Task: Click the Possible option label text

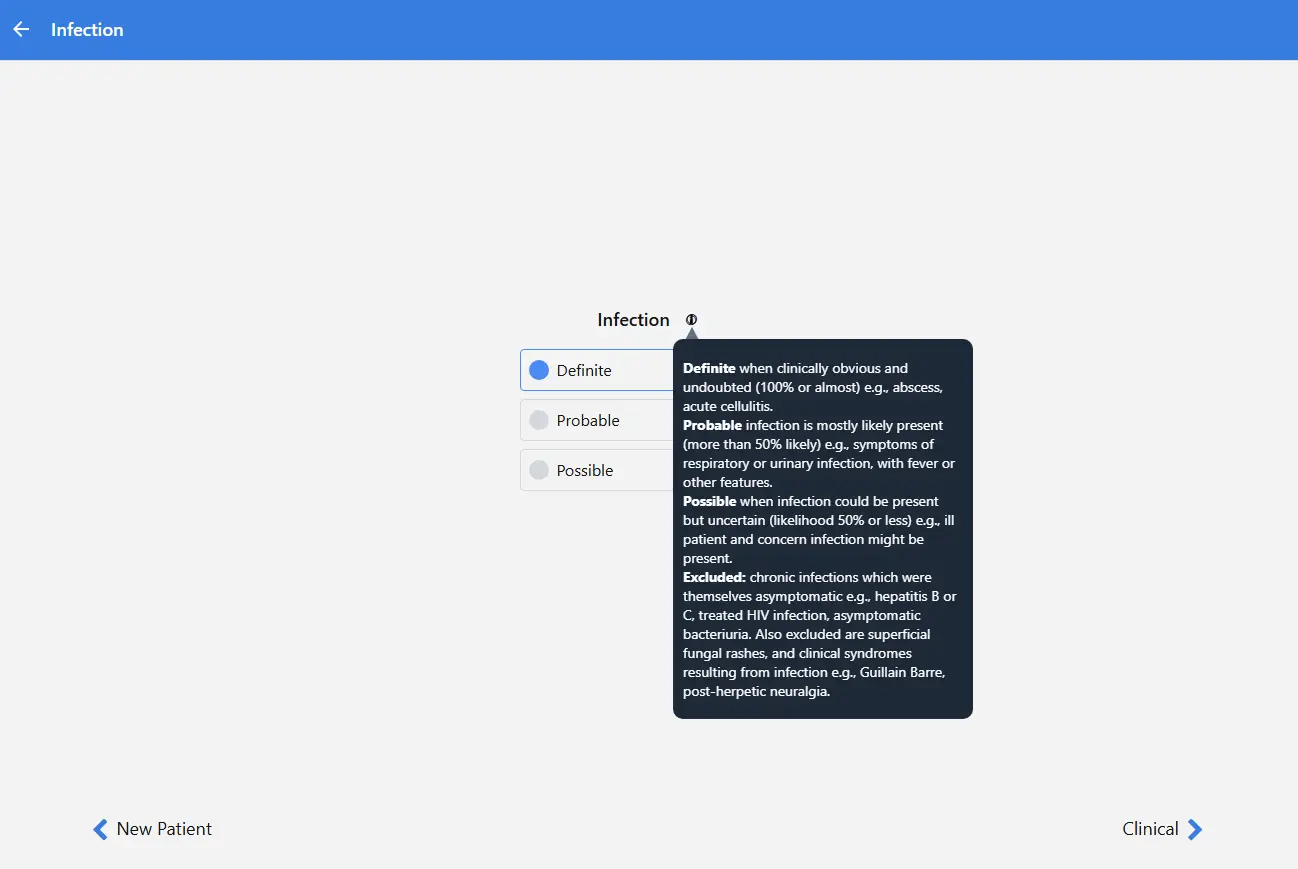Action: (585, 471)
